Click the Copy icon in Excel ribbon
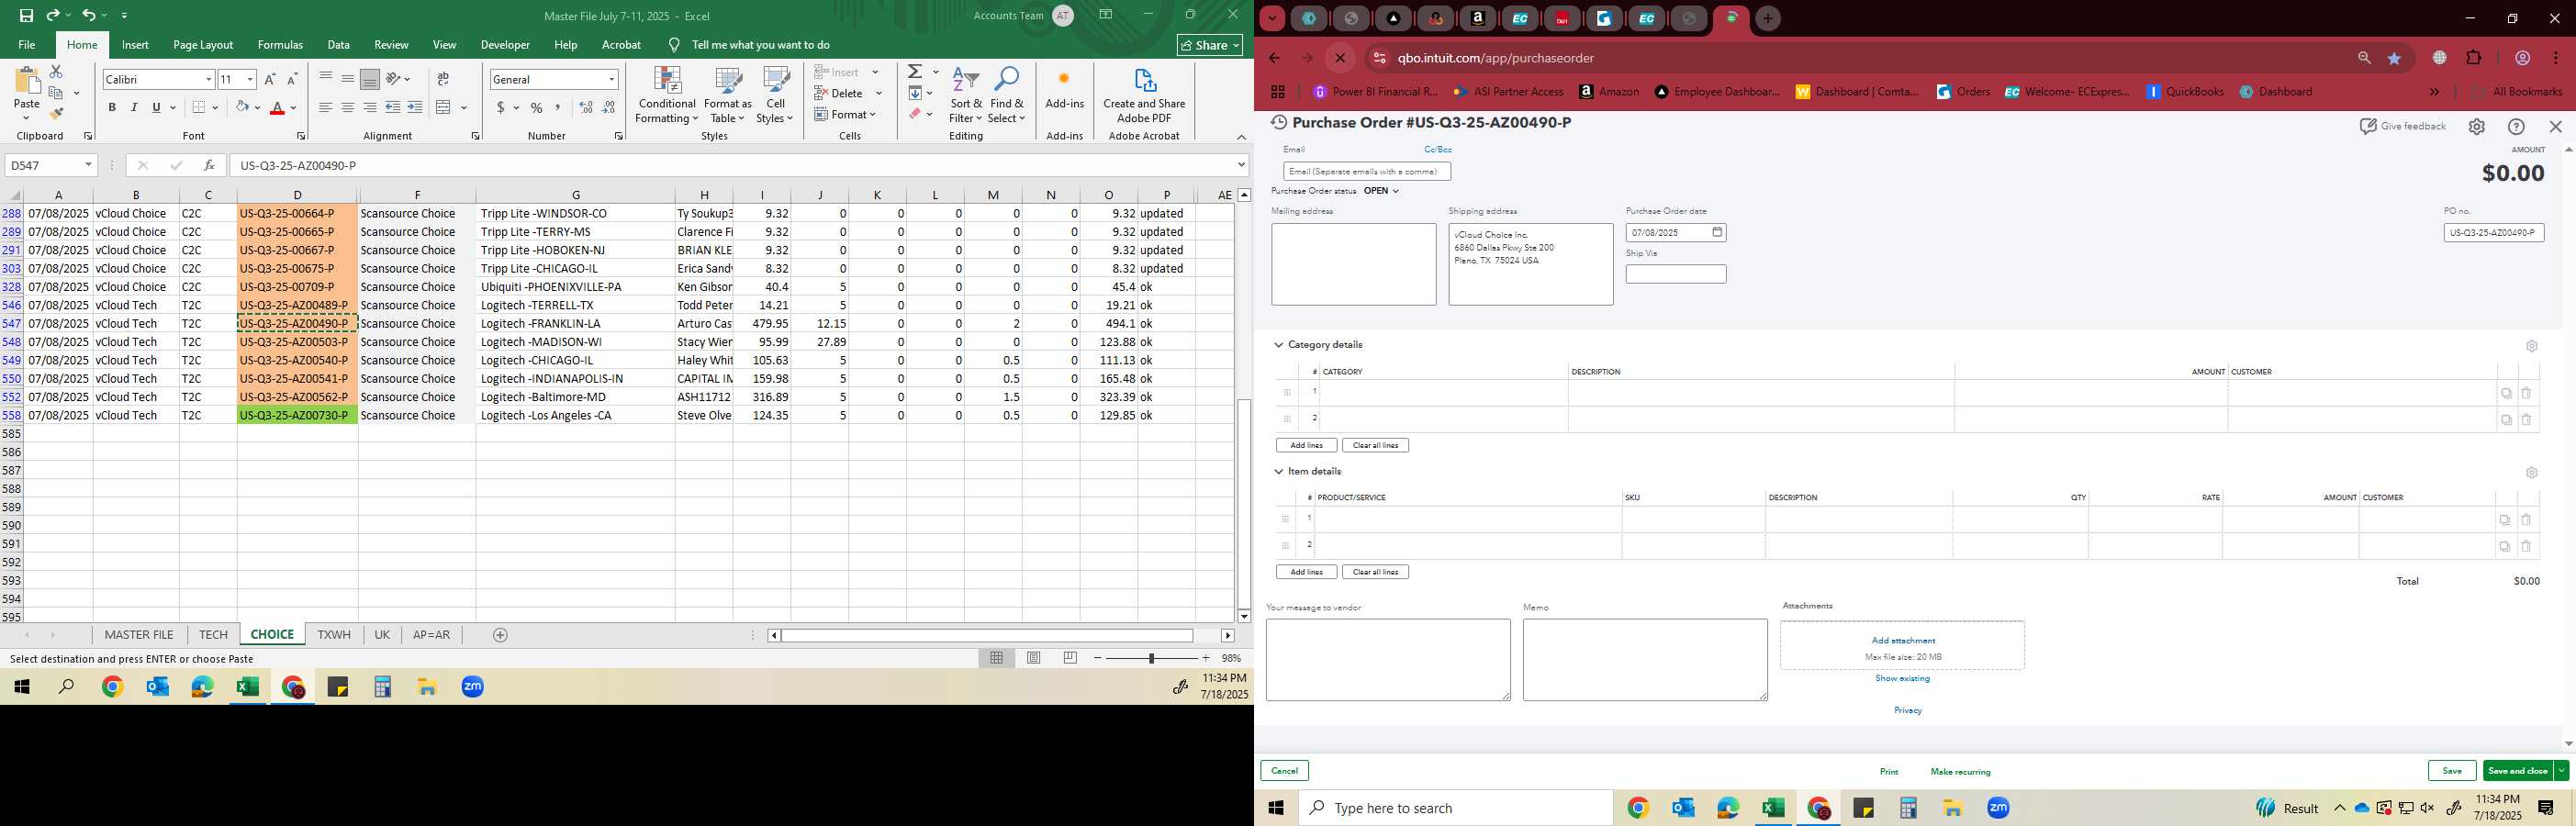Screen dimensions: 2576x826 (x=56, y=93)
